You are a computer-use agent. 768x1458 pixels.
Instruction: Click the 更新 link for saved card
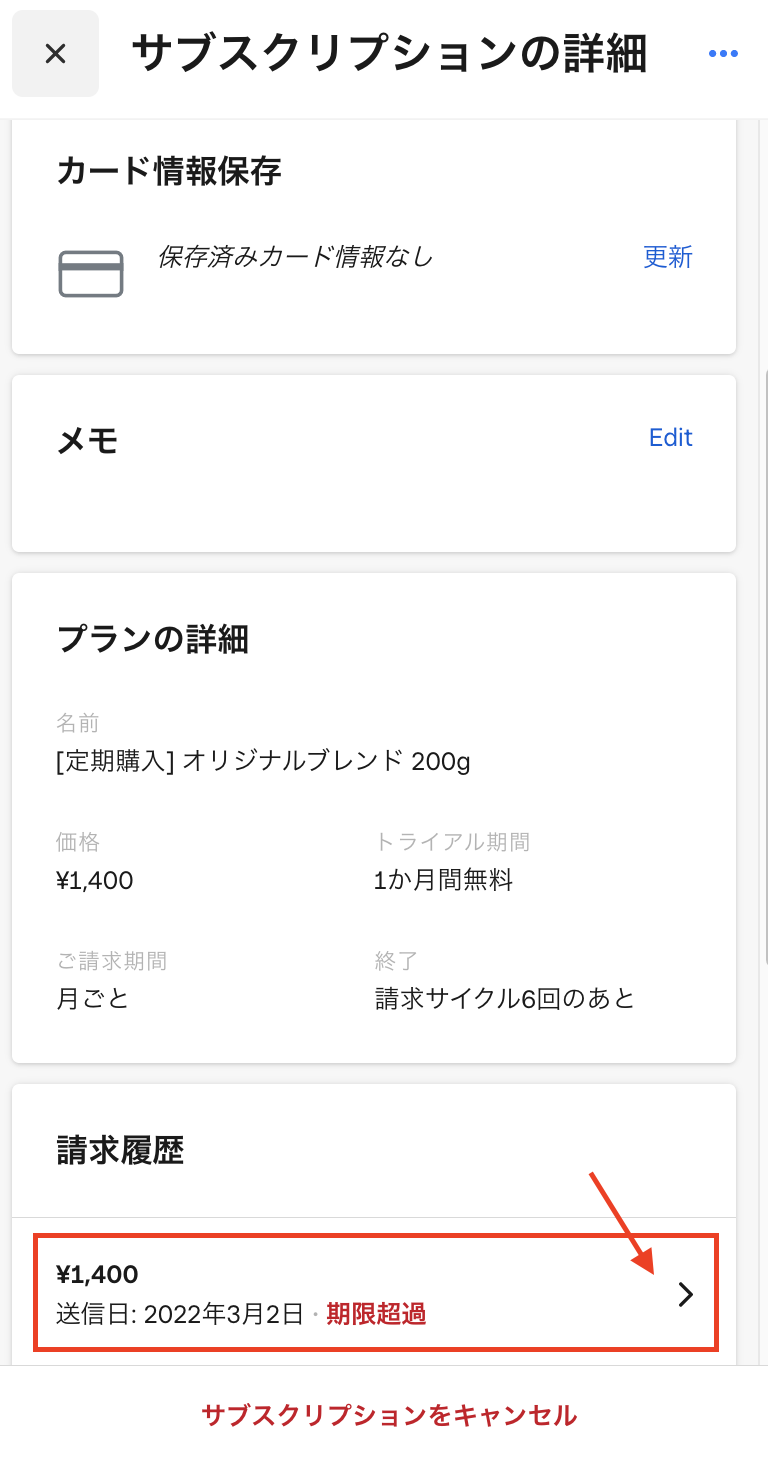coord(667,257)
